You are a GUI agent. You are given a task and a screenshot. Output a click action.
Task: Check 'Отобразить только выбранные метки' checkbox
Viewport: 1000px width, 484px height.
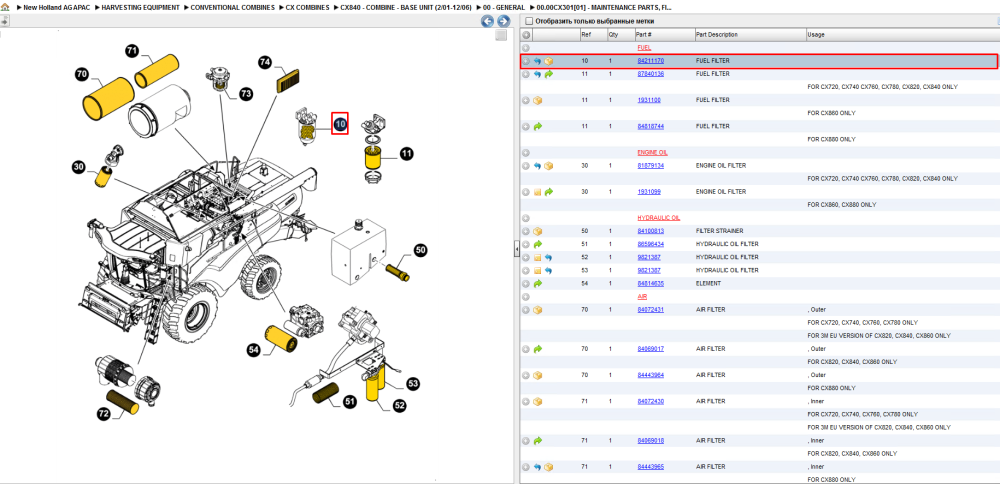[528, 21]
